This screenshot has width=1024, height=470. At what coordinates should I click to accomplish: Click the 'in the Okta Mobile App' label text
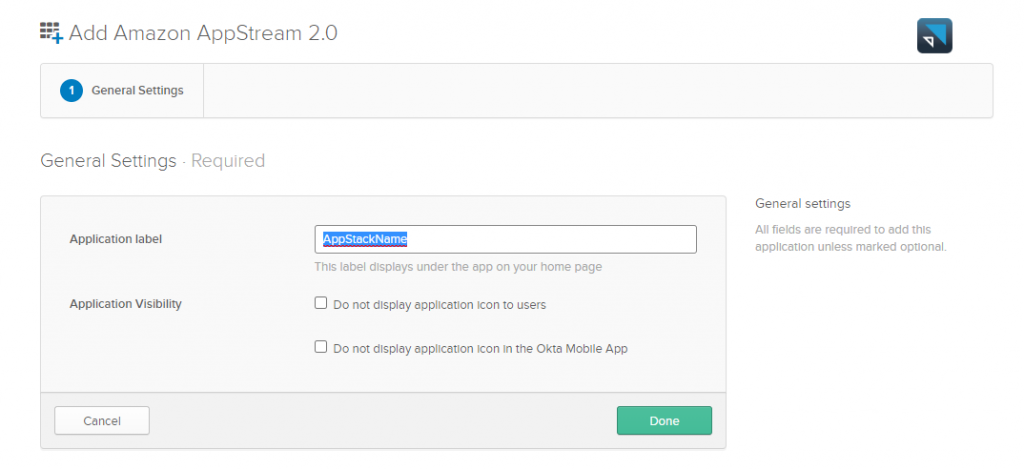coord(568,349)
